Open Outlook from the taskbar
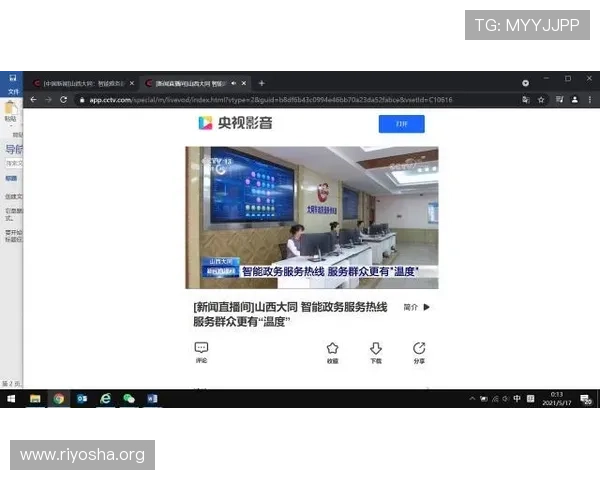This screenshot has height=480, width=600. click(x=82, y=399)
